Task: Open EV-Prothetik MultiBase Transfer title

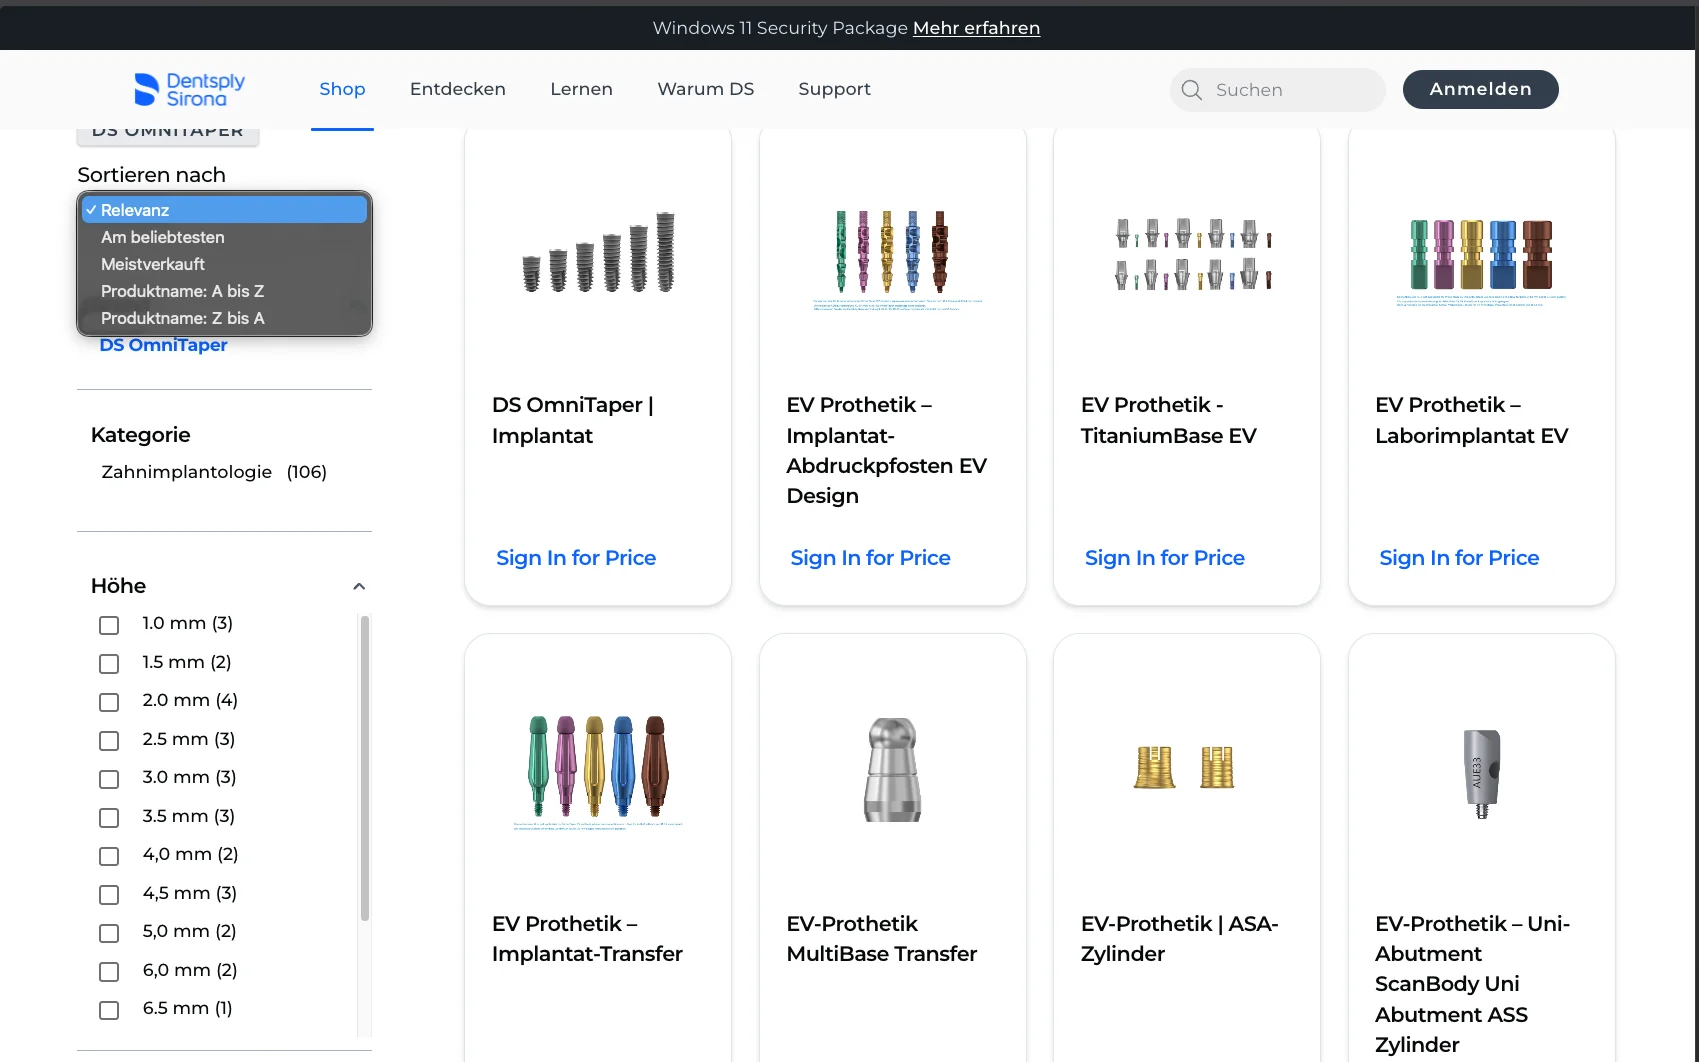Action: click(x=882, y=939)
